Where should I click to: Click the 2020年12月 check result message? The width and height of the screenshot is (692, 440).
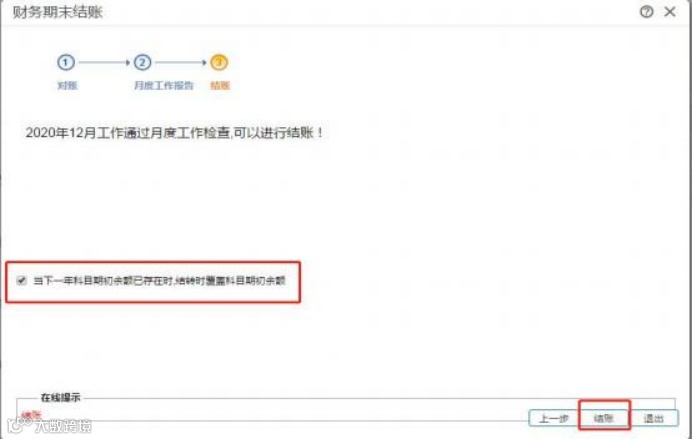pos(174,132)
